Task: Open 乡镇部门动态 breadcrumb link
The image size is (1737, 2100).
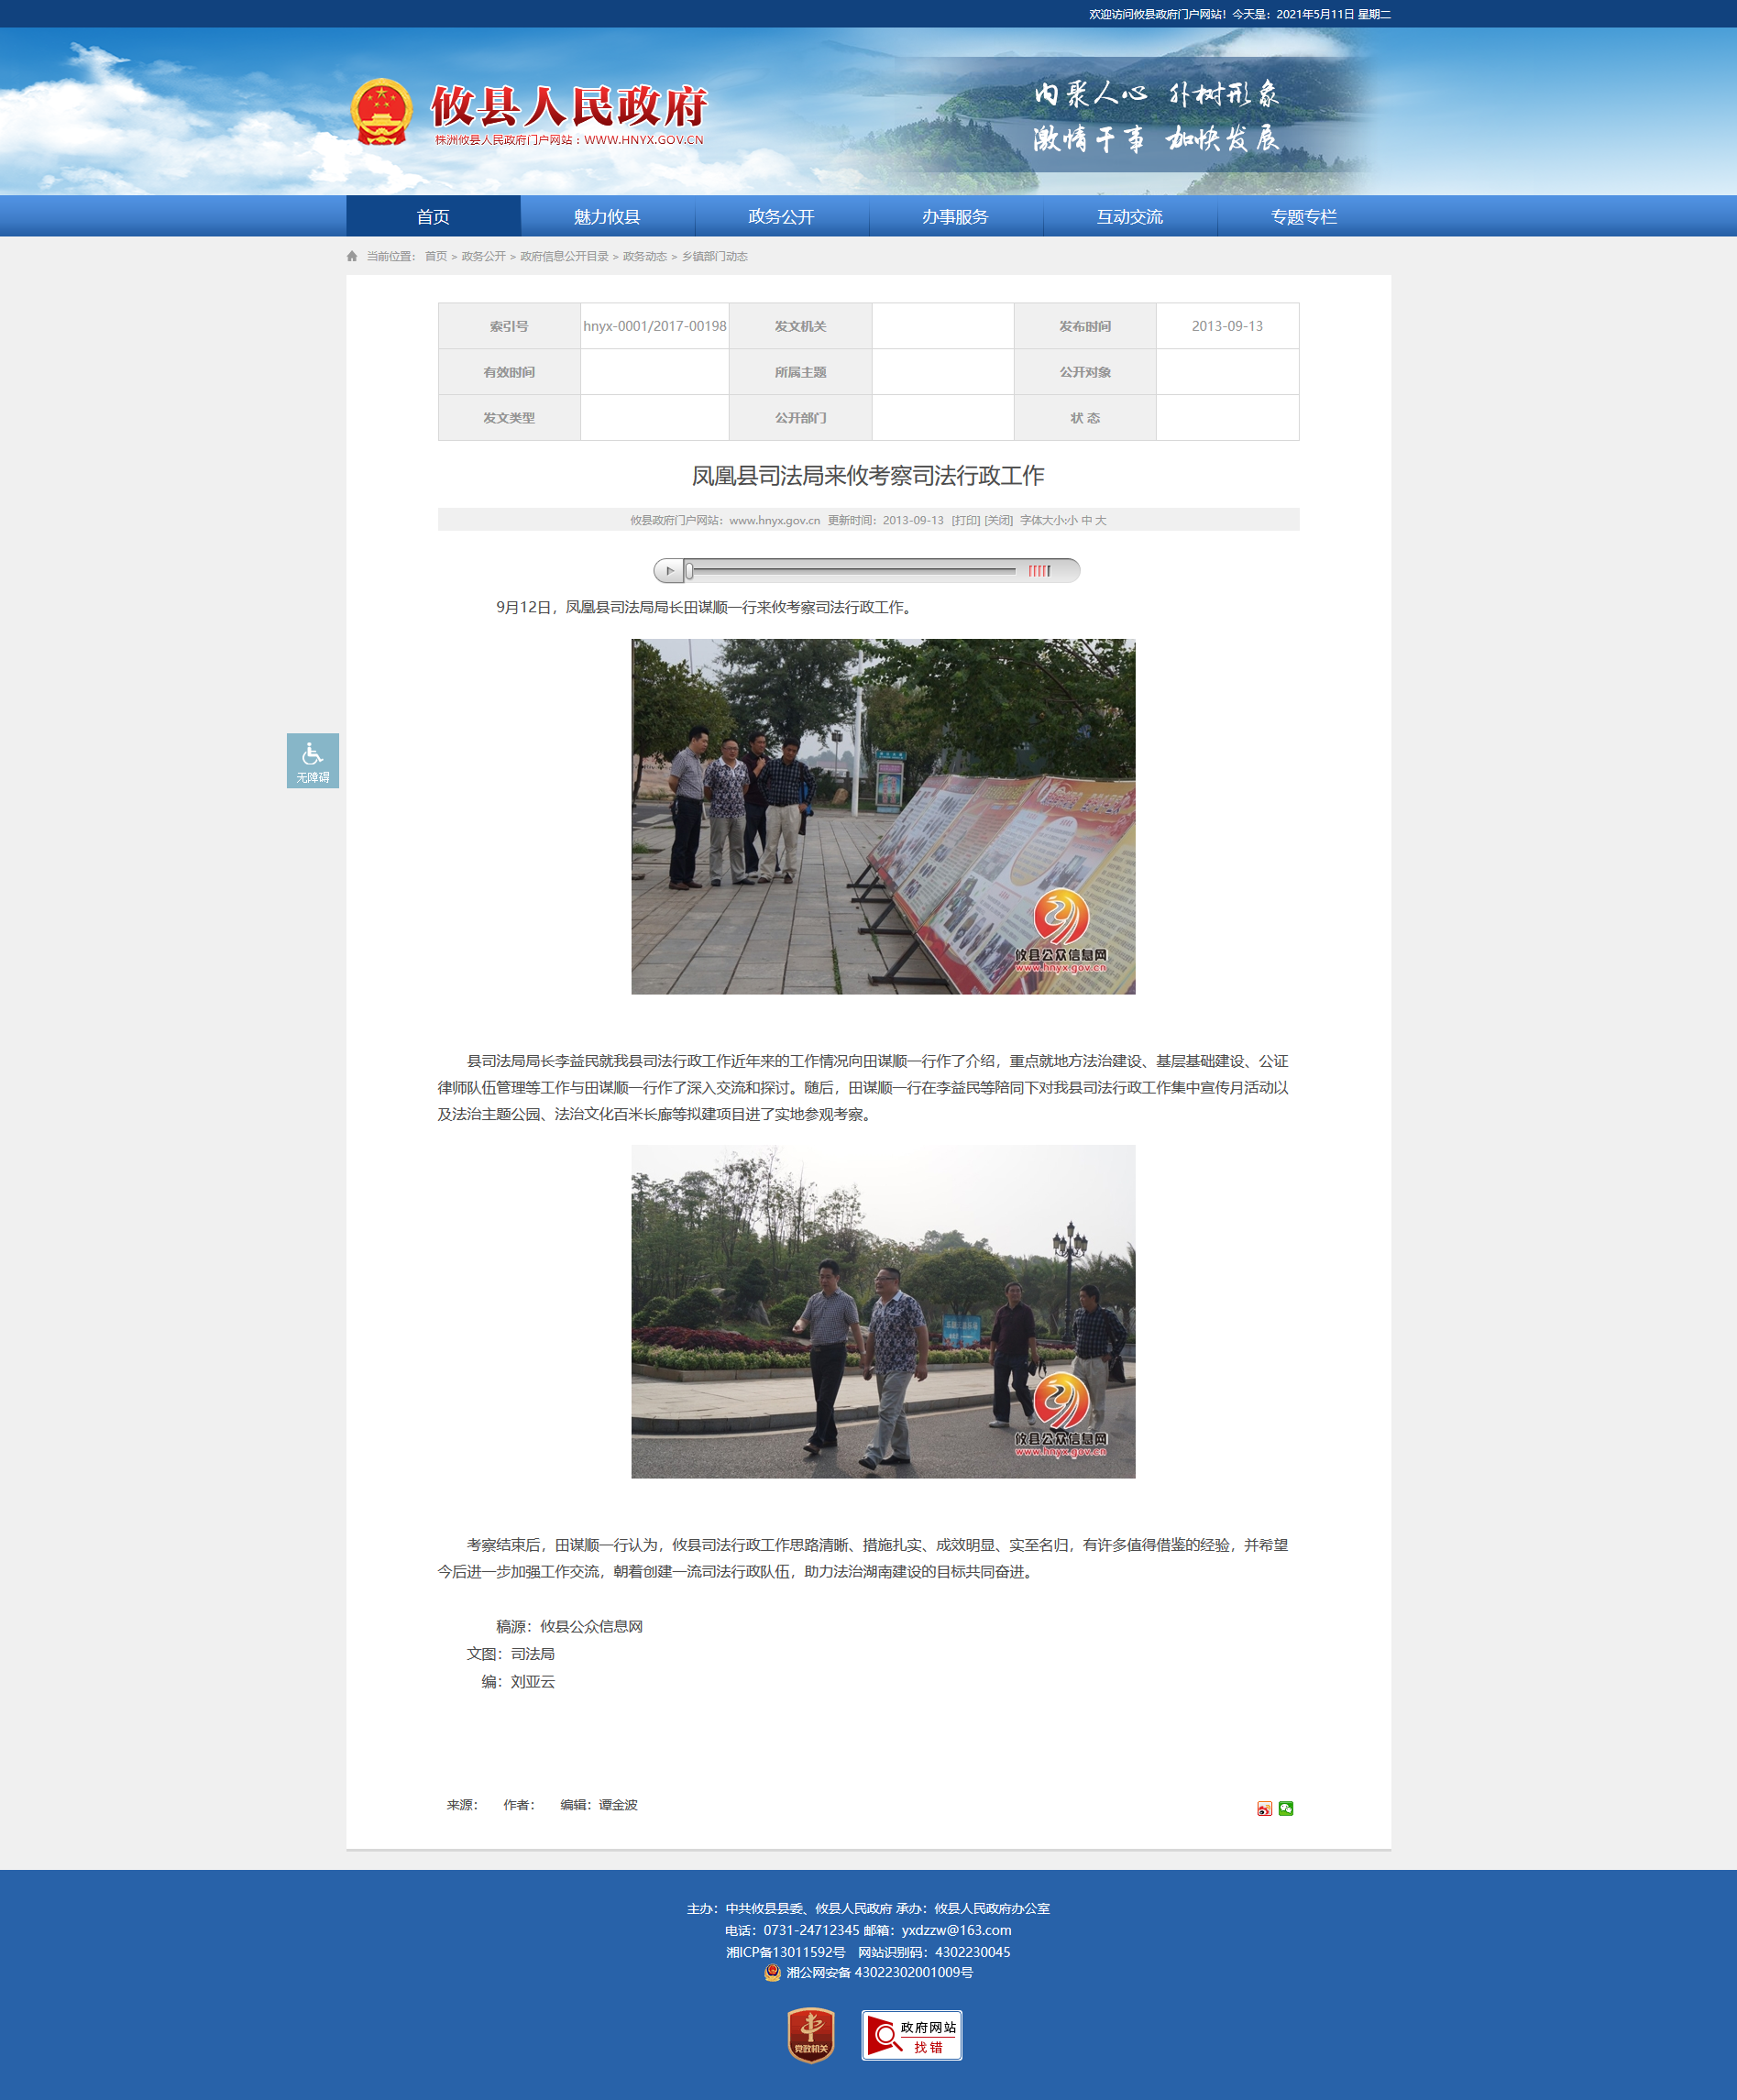Action: (x=714, y=257)
